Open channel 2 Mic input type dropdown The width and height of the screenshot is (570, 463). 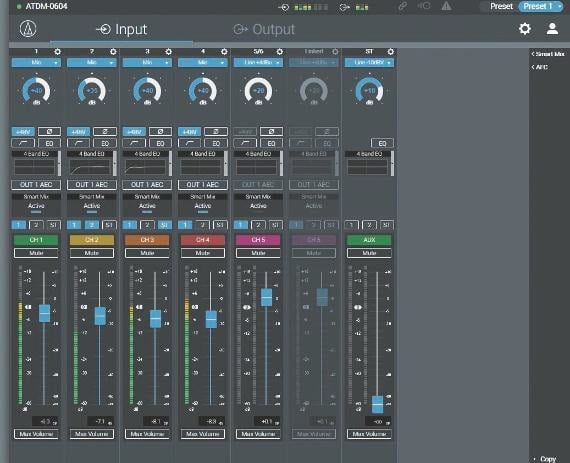[x=92, y=63]
